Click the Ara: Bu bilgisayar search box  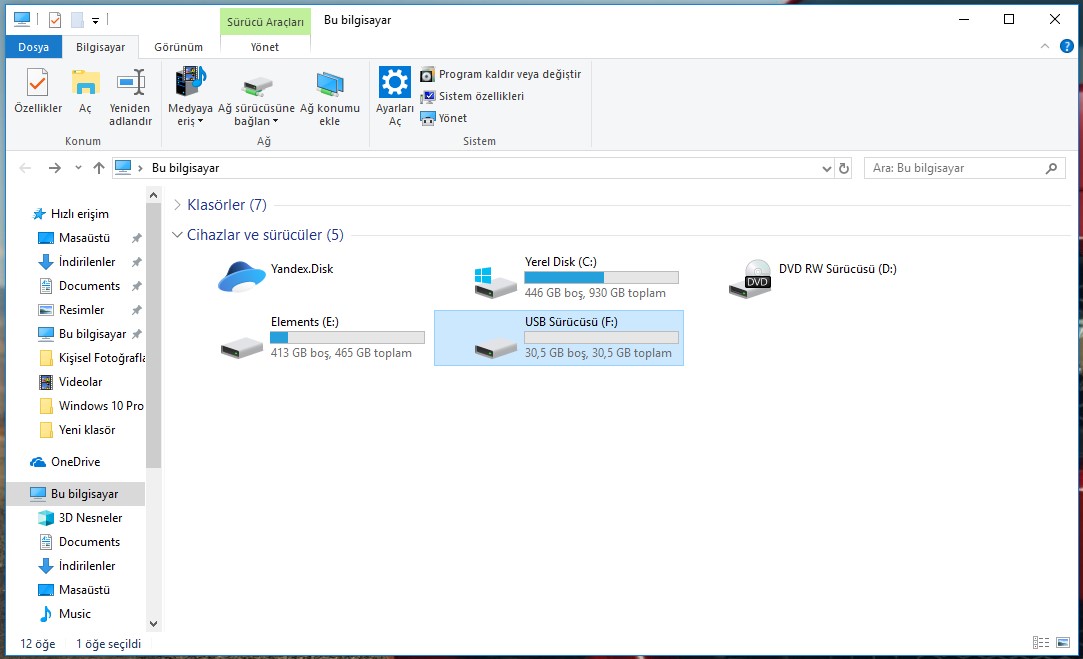pos(955,168)
